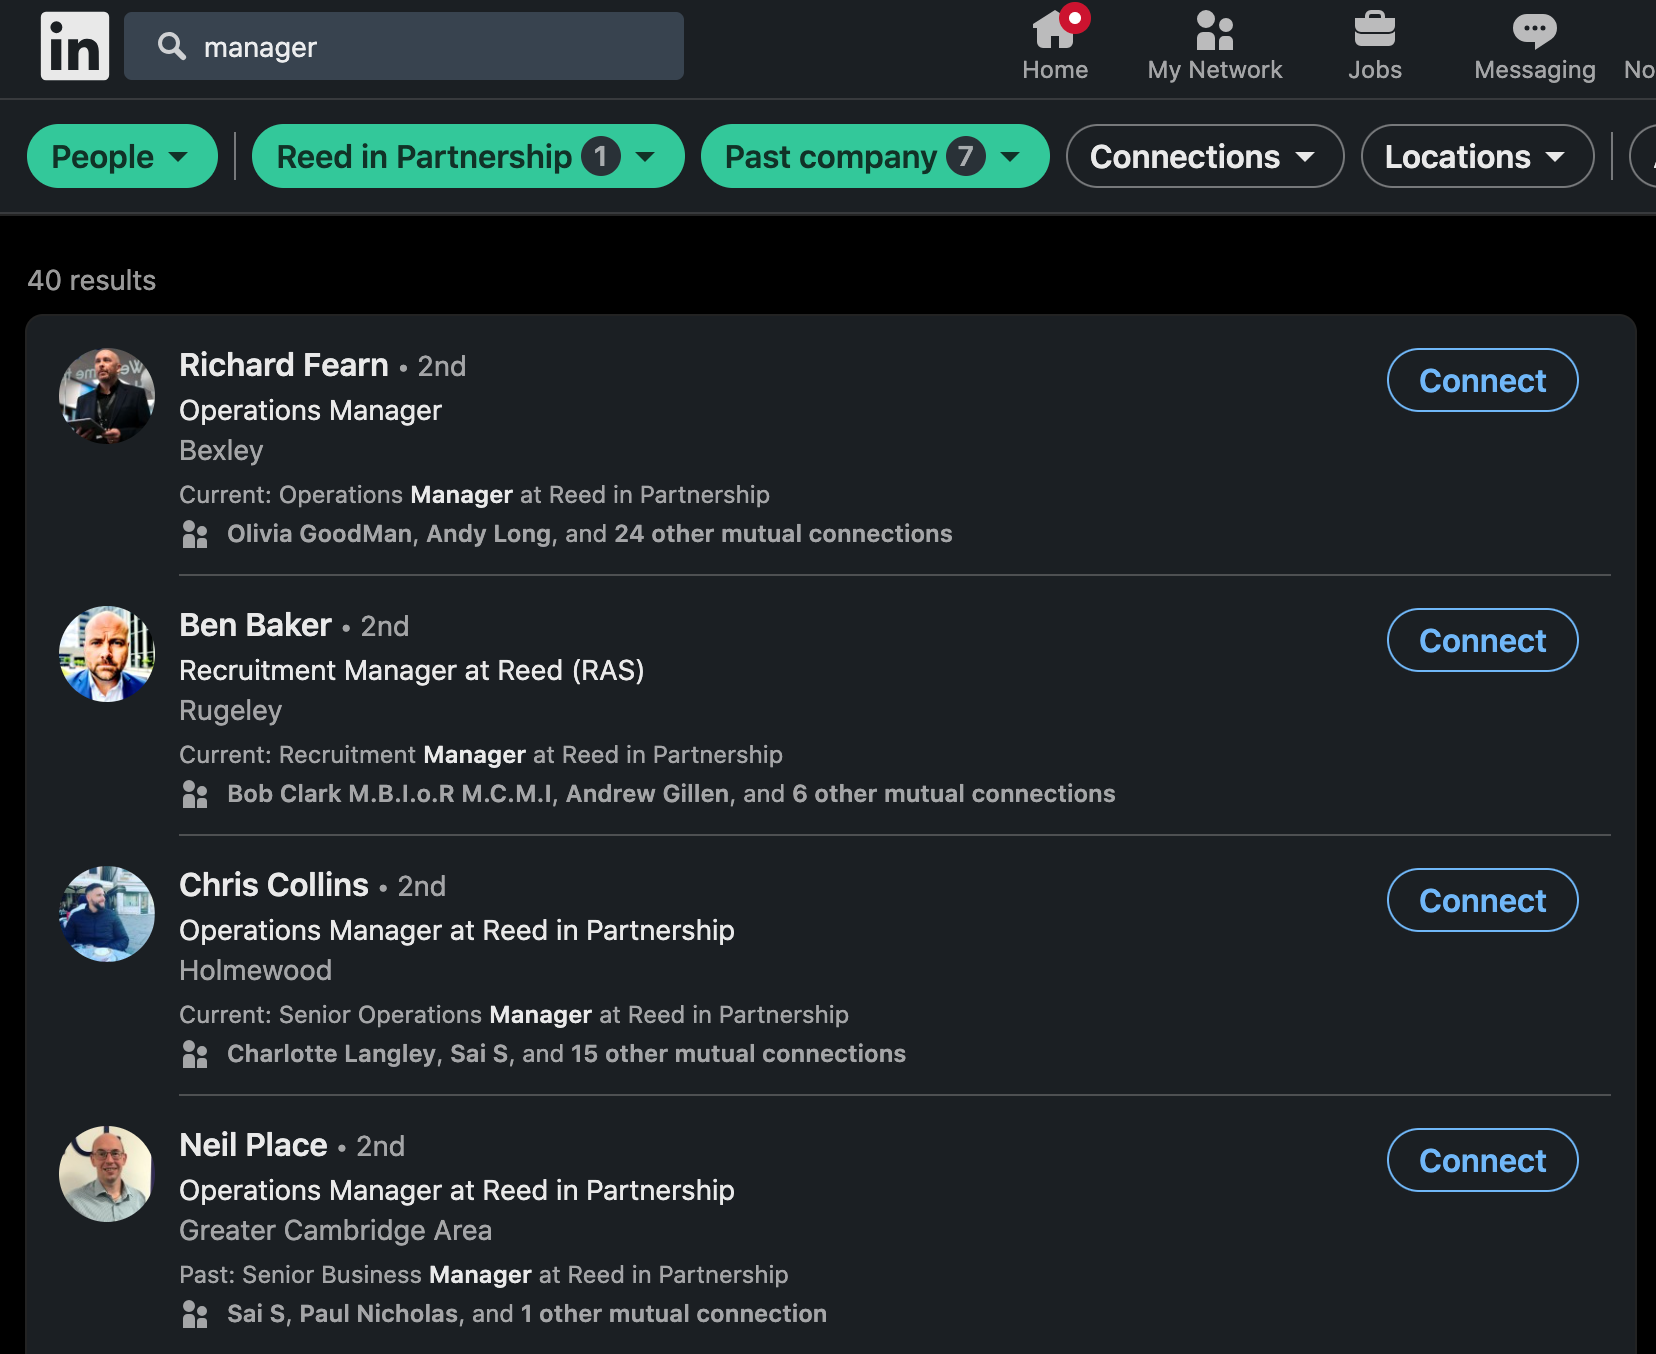Expand the Locations filter dropdown
Image resolution: width=1656 pixels, height=1354 pixels.
click(1476, 157)
